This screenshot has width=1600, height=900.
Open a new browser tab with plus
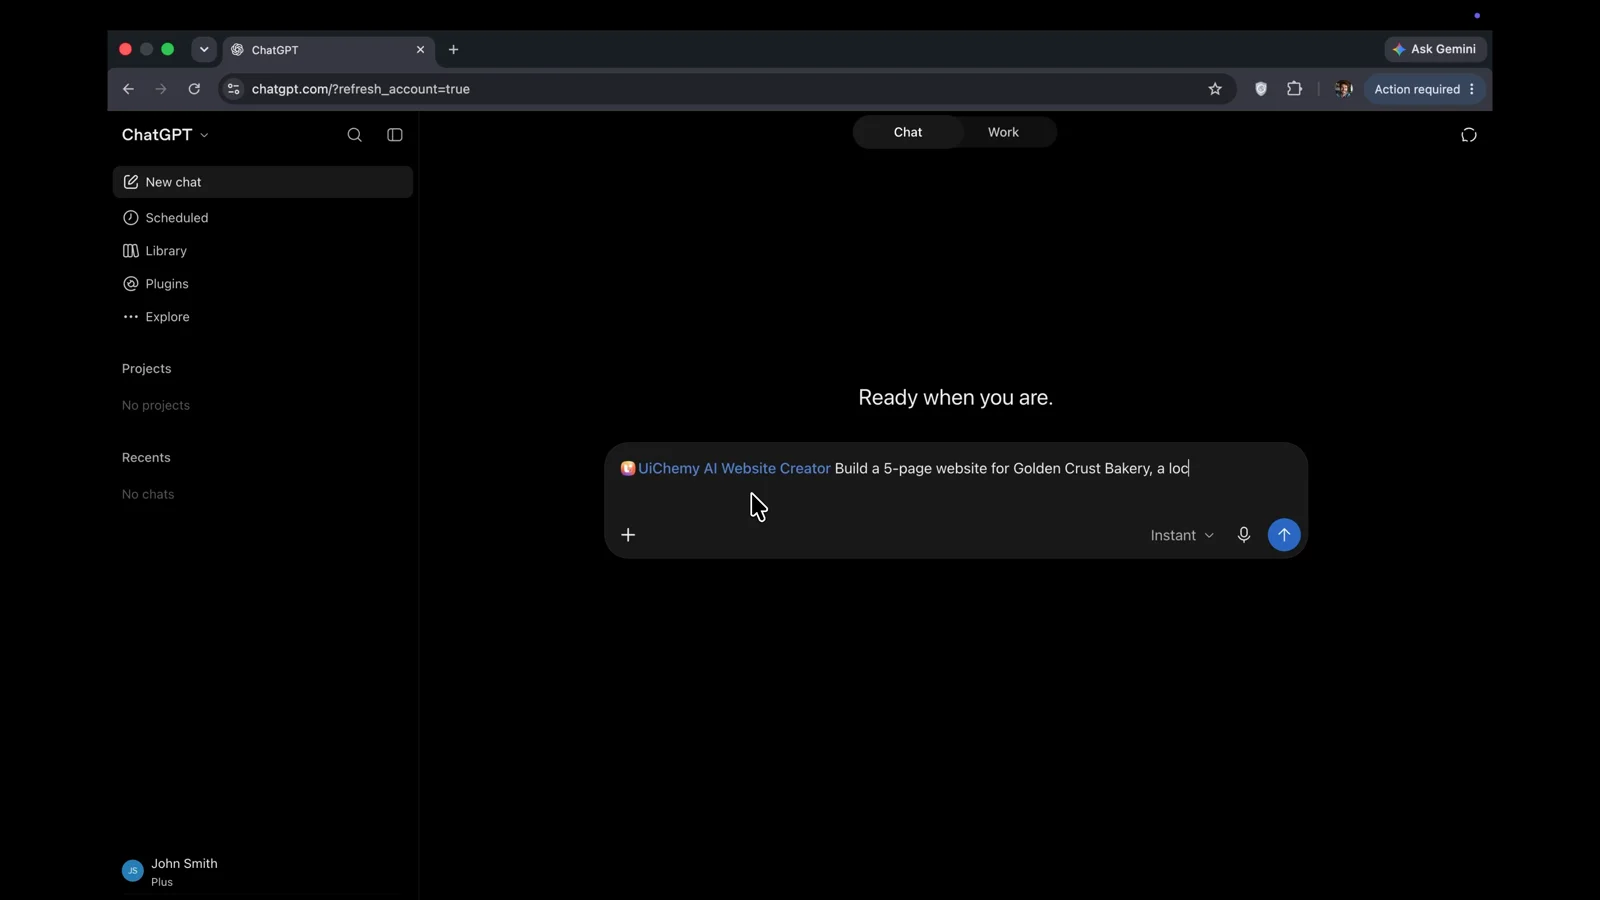453,49
